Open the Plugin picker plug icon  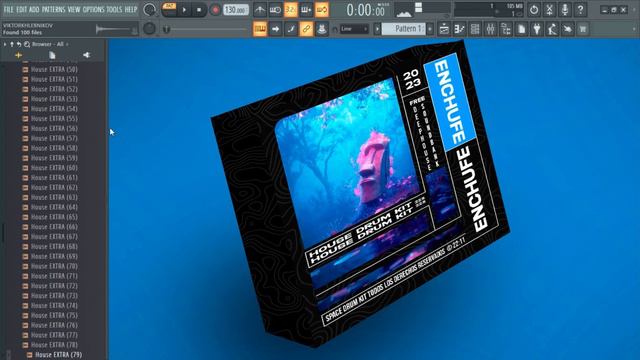(537, 29)
